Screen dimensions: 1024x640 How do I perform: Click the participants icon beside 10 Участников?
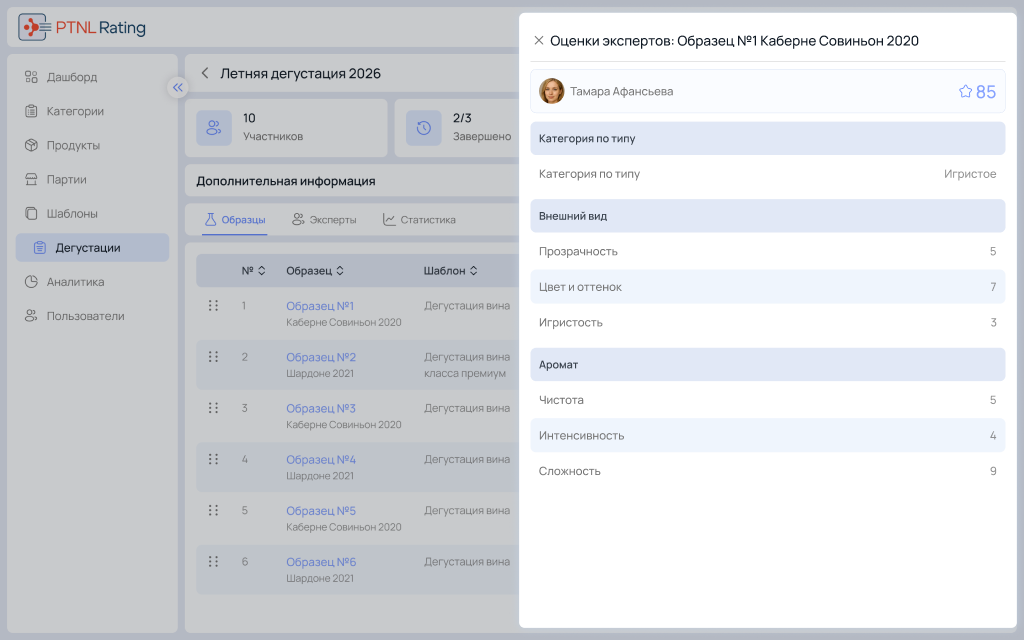pos(214,127)
